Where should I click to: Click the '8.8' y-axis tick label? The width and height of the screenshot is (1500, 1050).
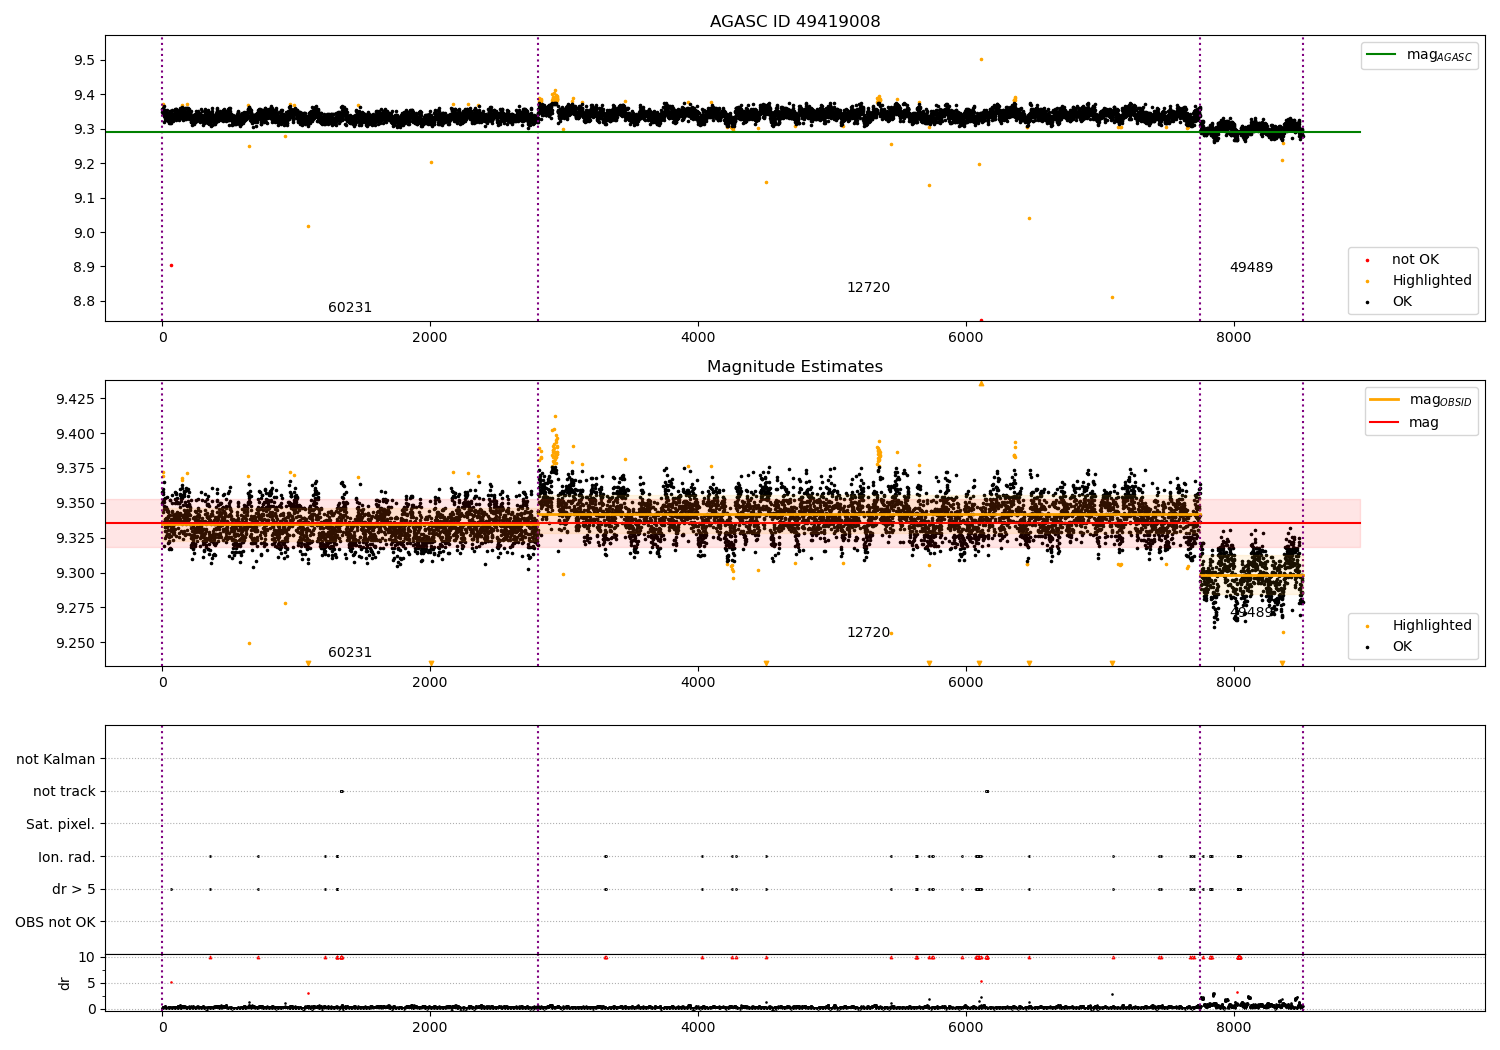pos(84,302)
